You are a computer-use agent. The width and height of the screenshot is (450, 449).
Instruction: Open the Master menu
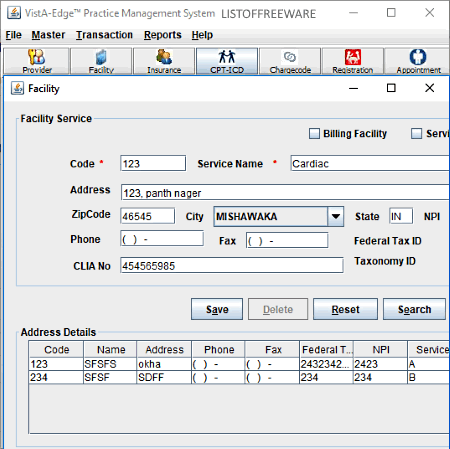pyautogui.click(x=48, y=35)
